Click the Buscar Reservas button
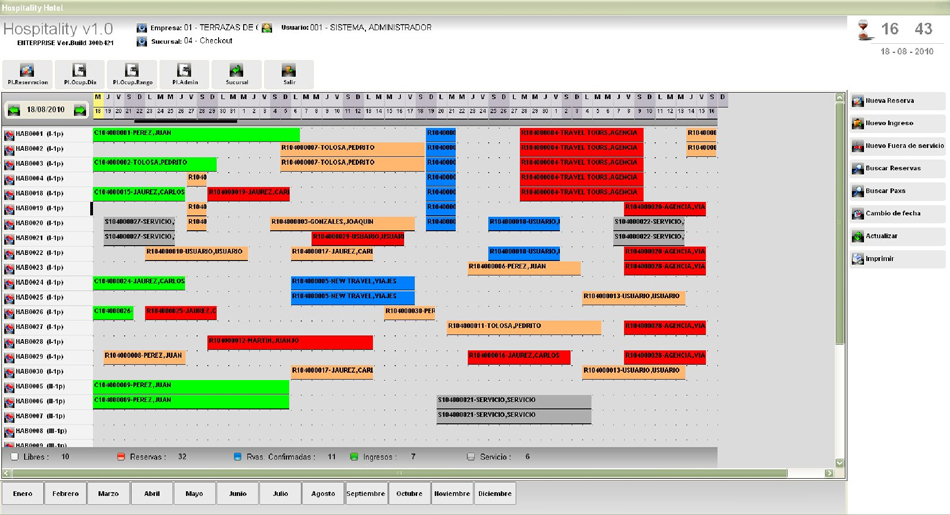Image resolution: width=950 pixels, height=515 pixels. click(x=897, y=168)
